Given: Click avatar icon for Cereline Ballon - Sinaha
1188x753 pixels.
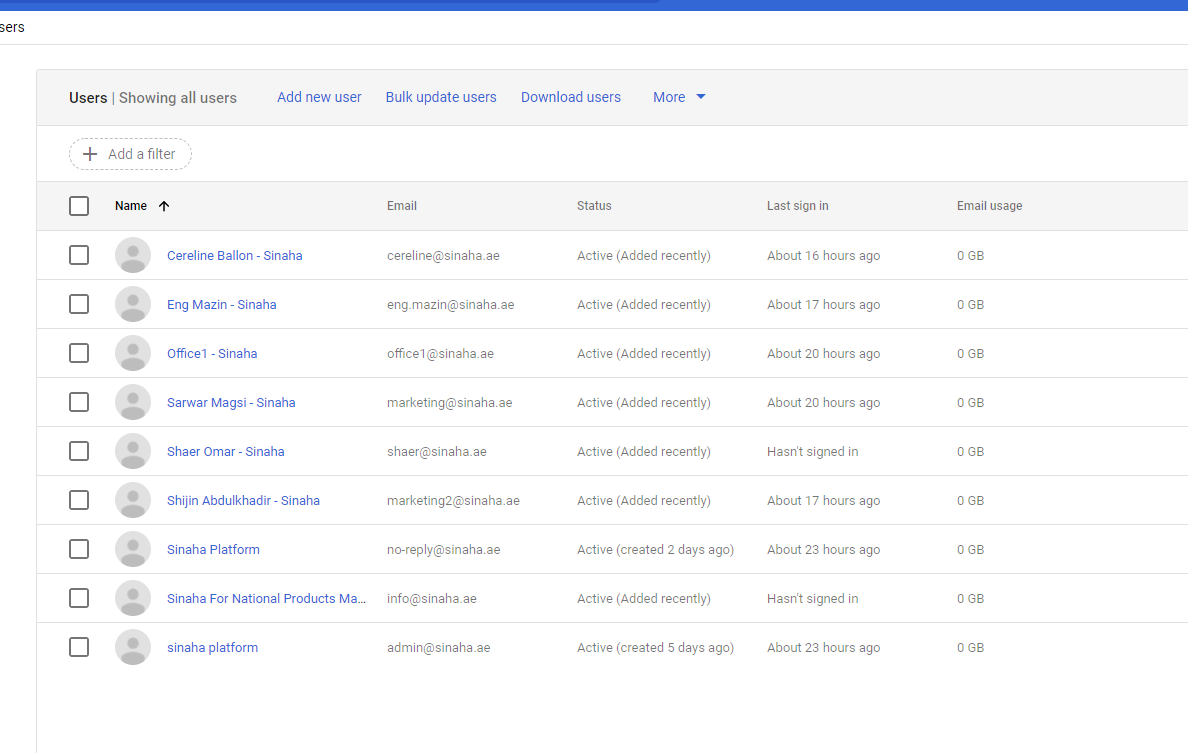Looking at the screenshot, I should pyautogui.click(x=133, y=255).
